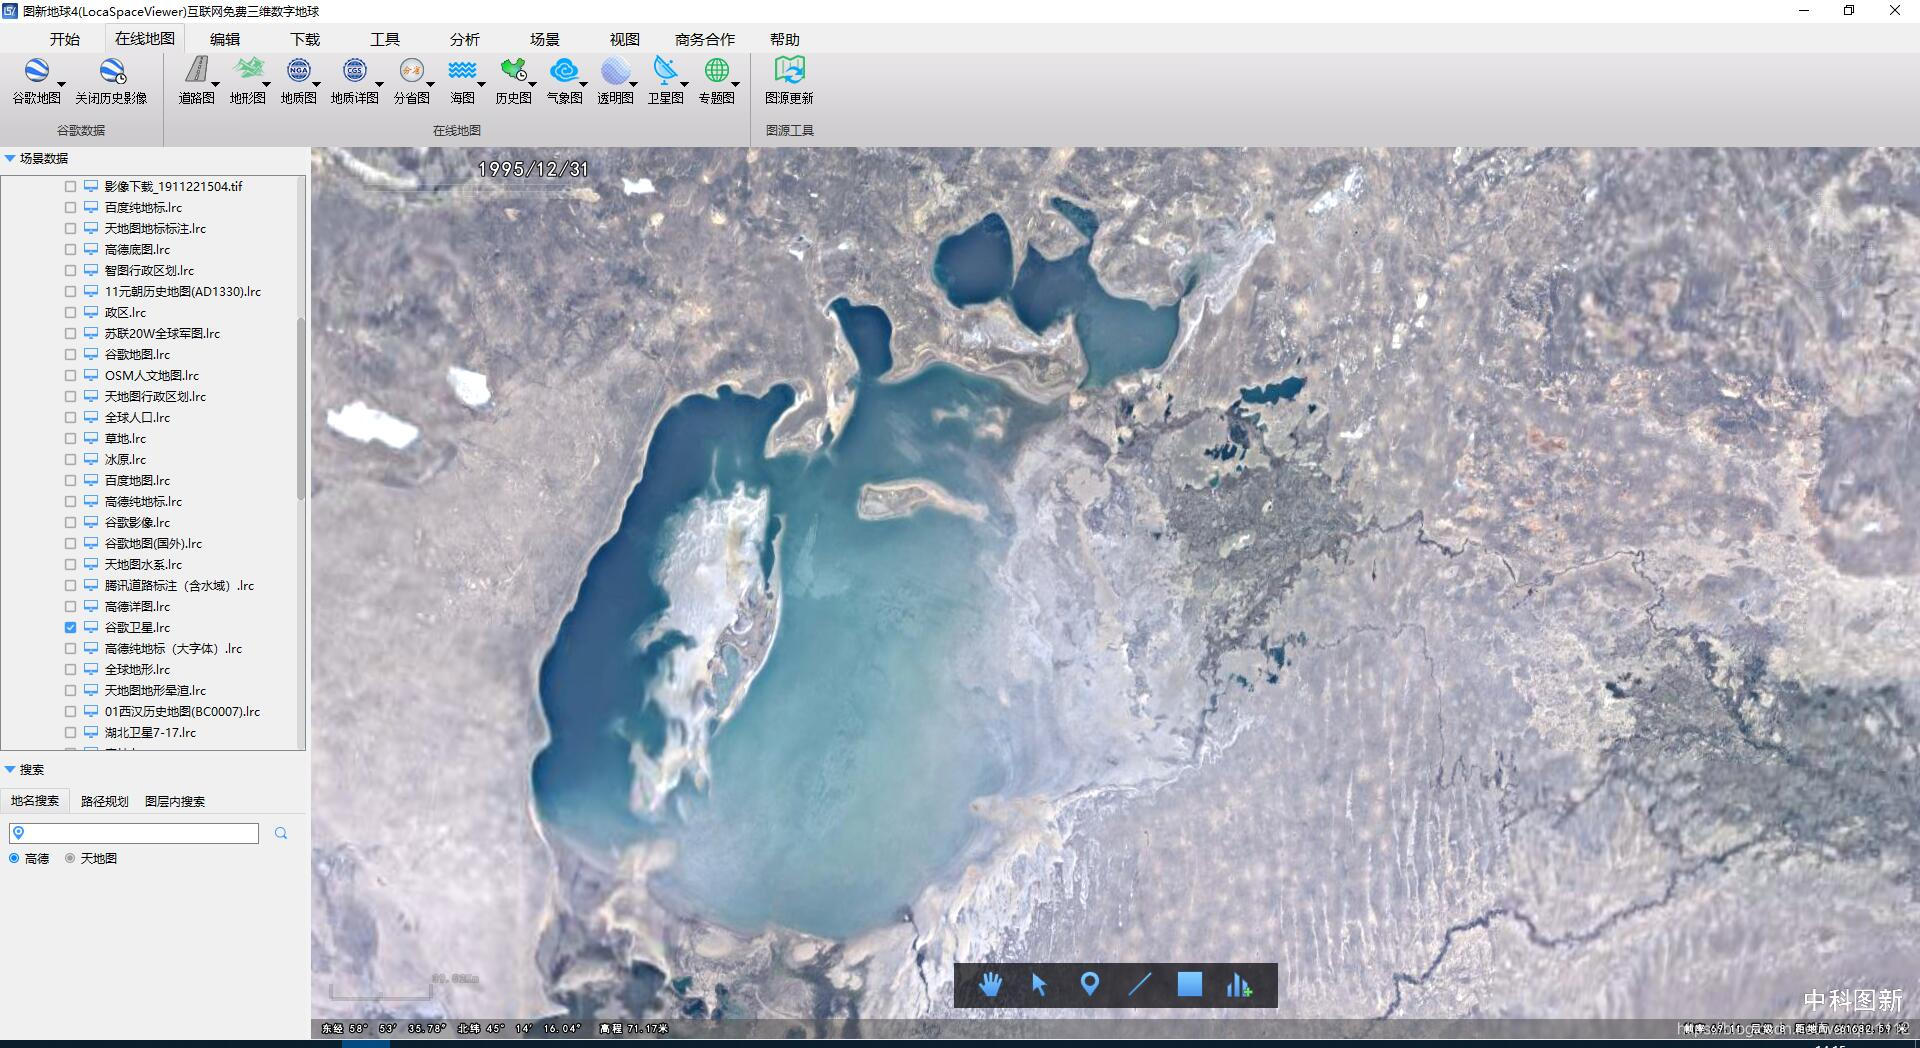Collapse the 场景数据 panel
Viewport: 1920px width, 1048px height.
click(10, 158)
